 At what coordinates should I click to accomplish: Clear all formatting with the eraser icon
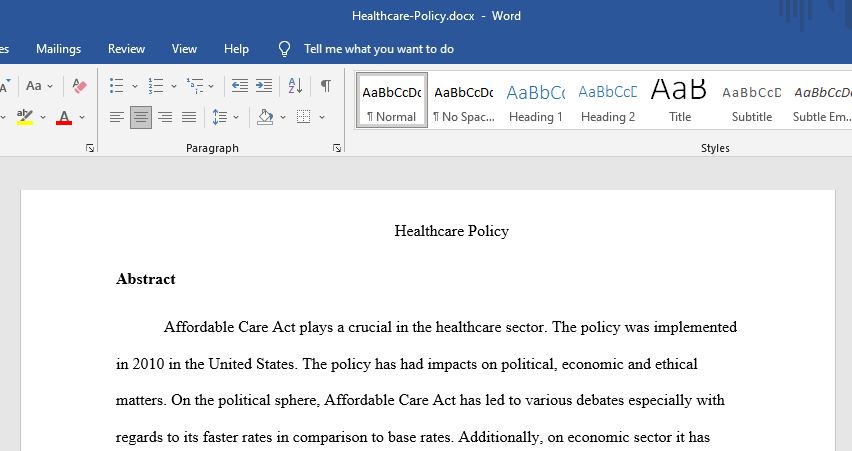(x=79, y=86)
